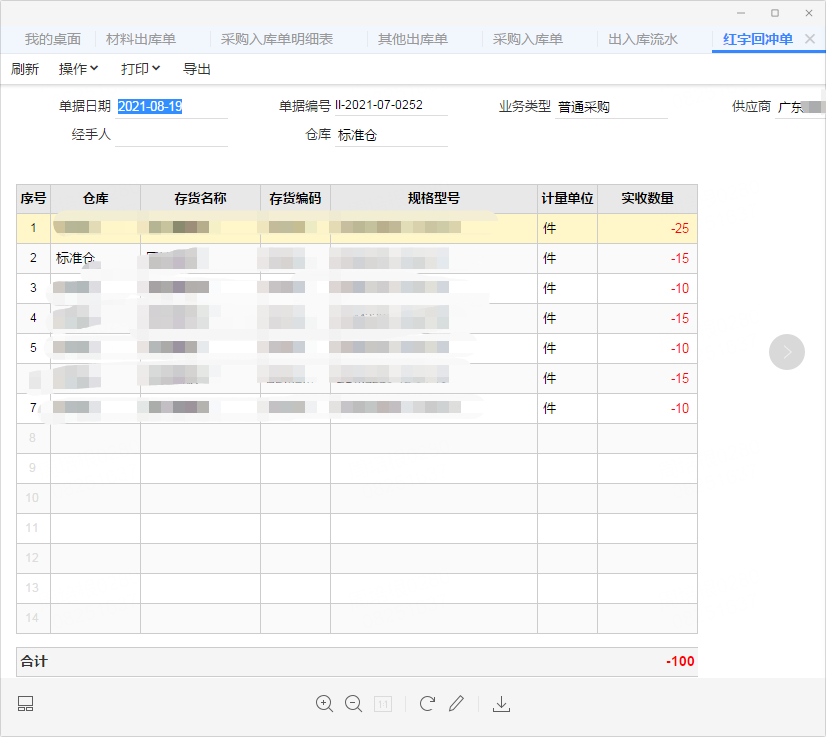Click the row number 5 cell
Screen dimensions: 826x737
[x=33, y=348]
